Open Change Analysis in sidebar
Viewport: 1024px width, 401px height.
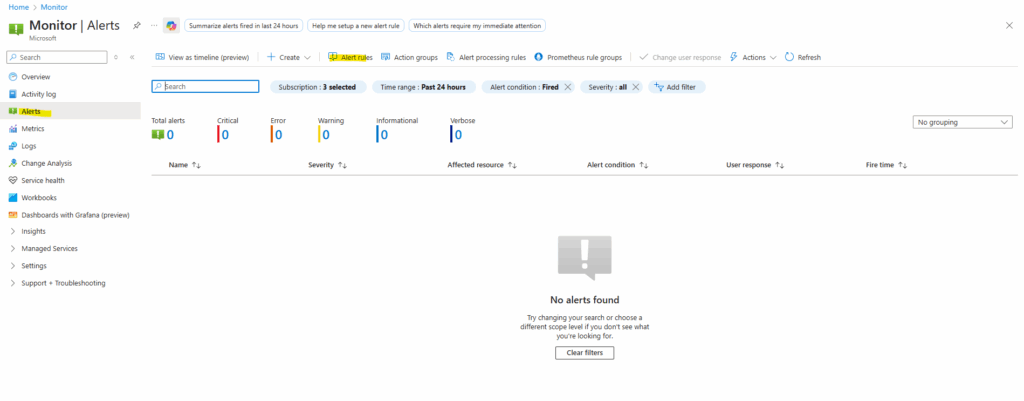47,163
